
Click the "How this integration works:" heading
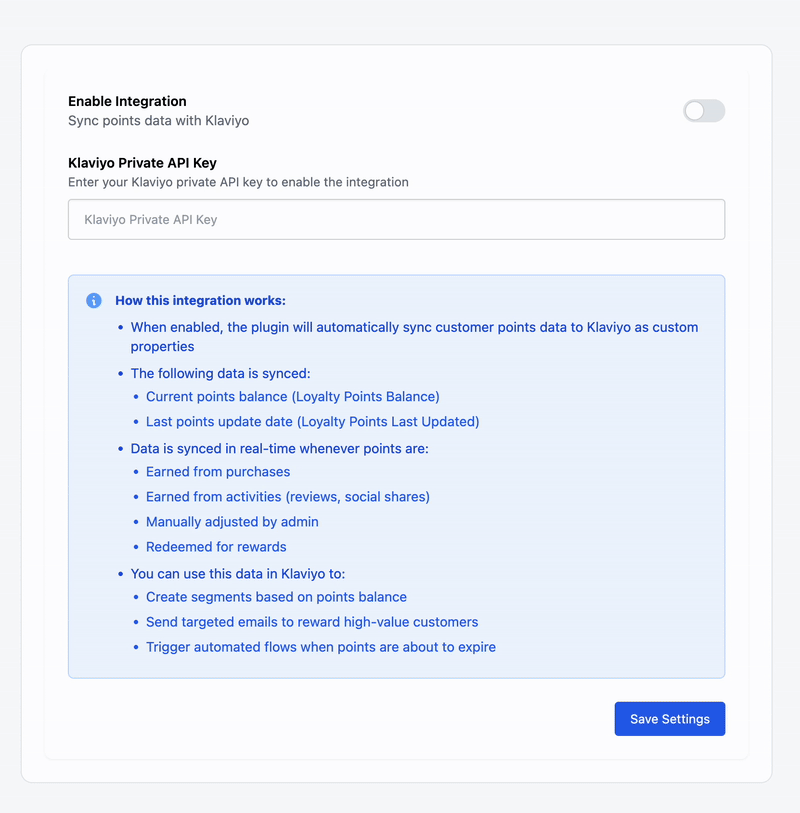(200, 300)
